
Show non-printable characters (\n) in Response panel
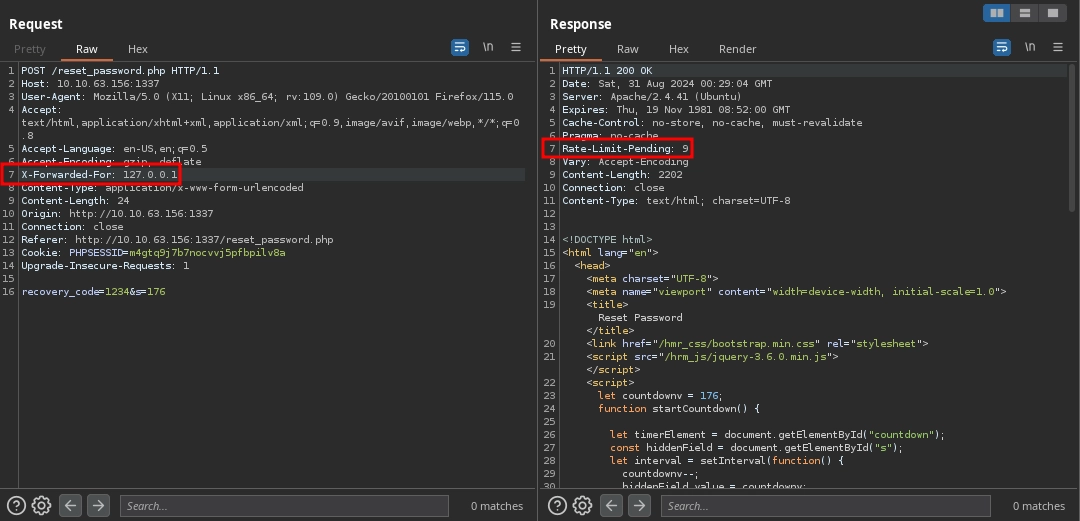(1029, 47)
